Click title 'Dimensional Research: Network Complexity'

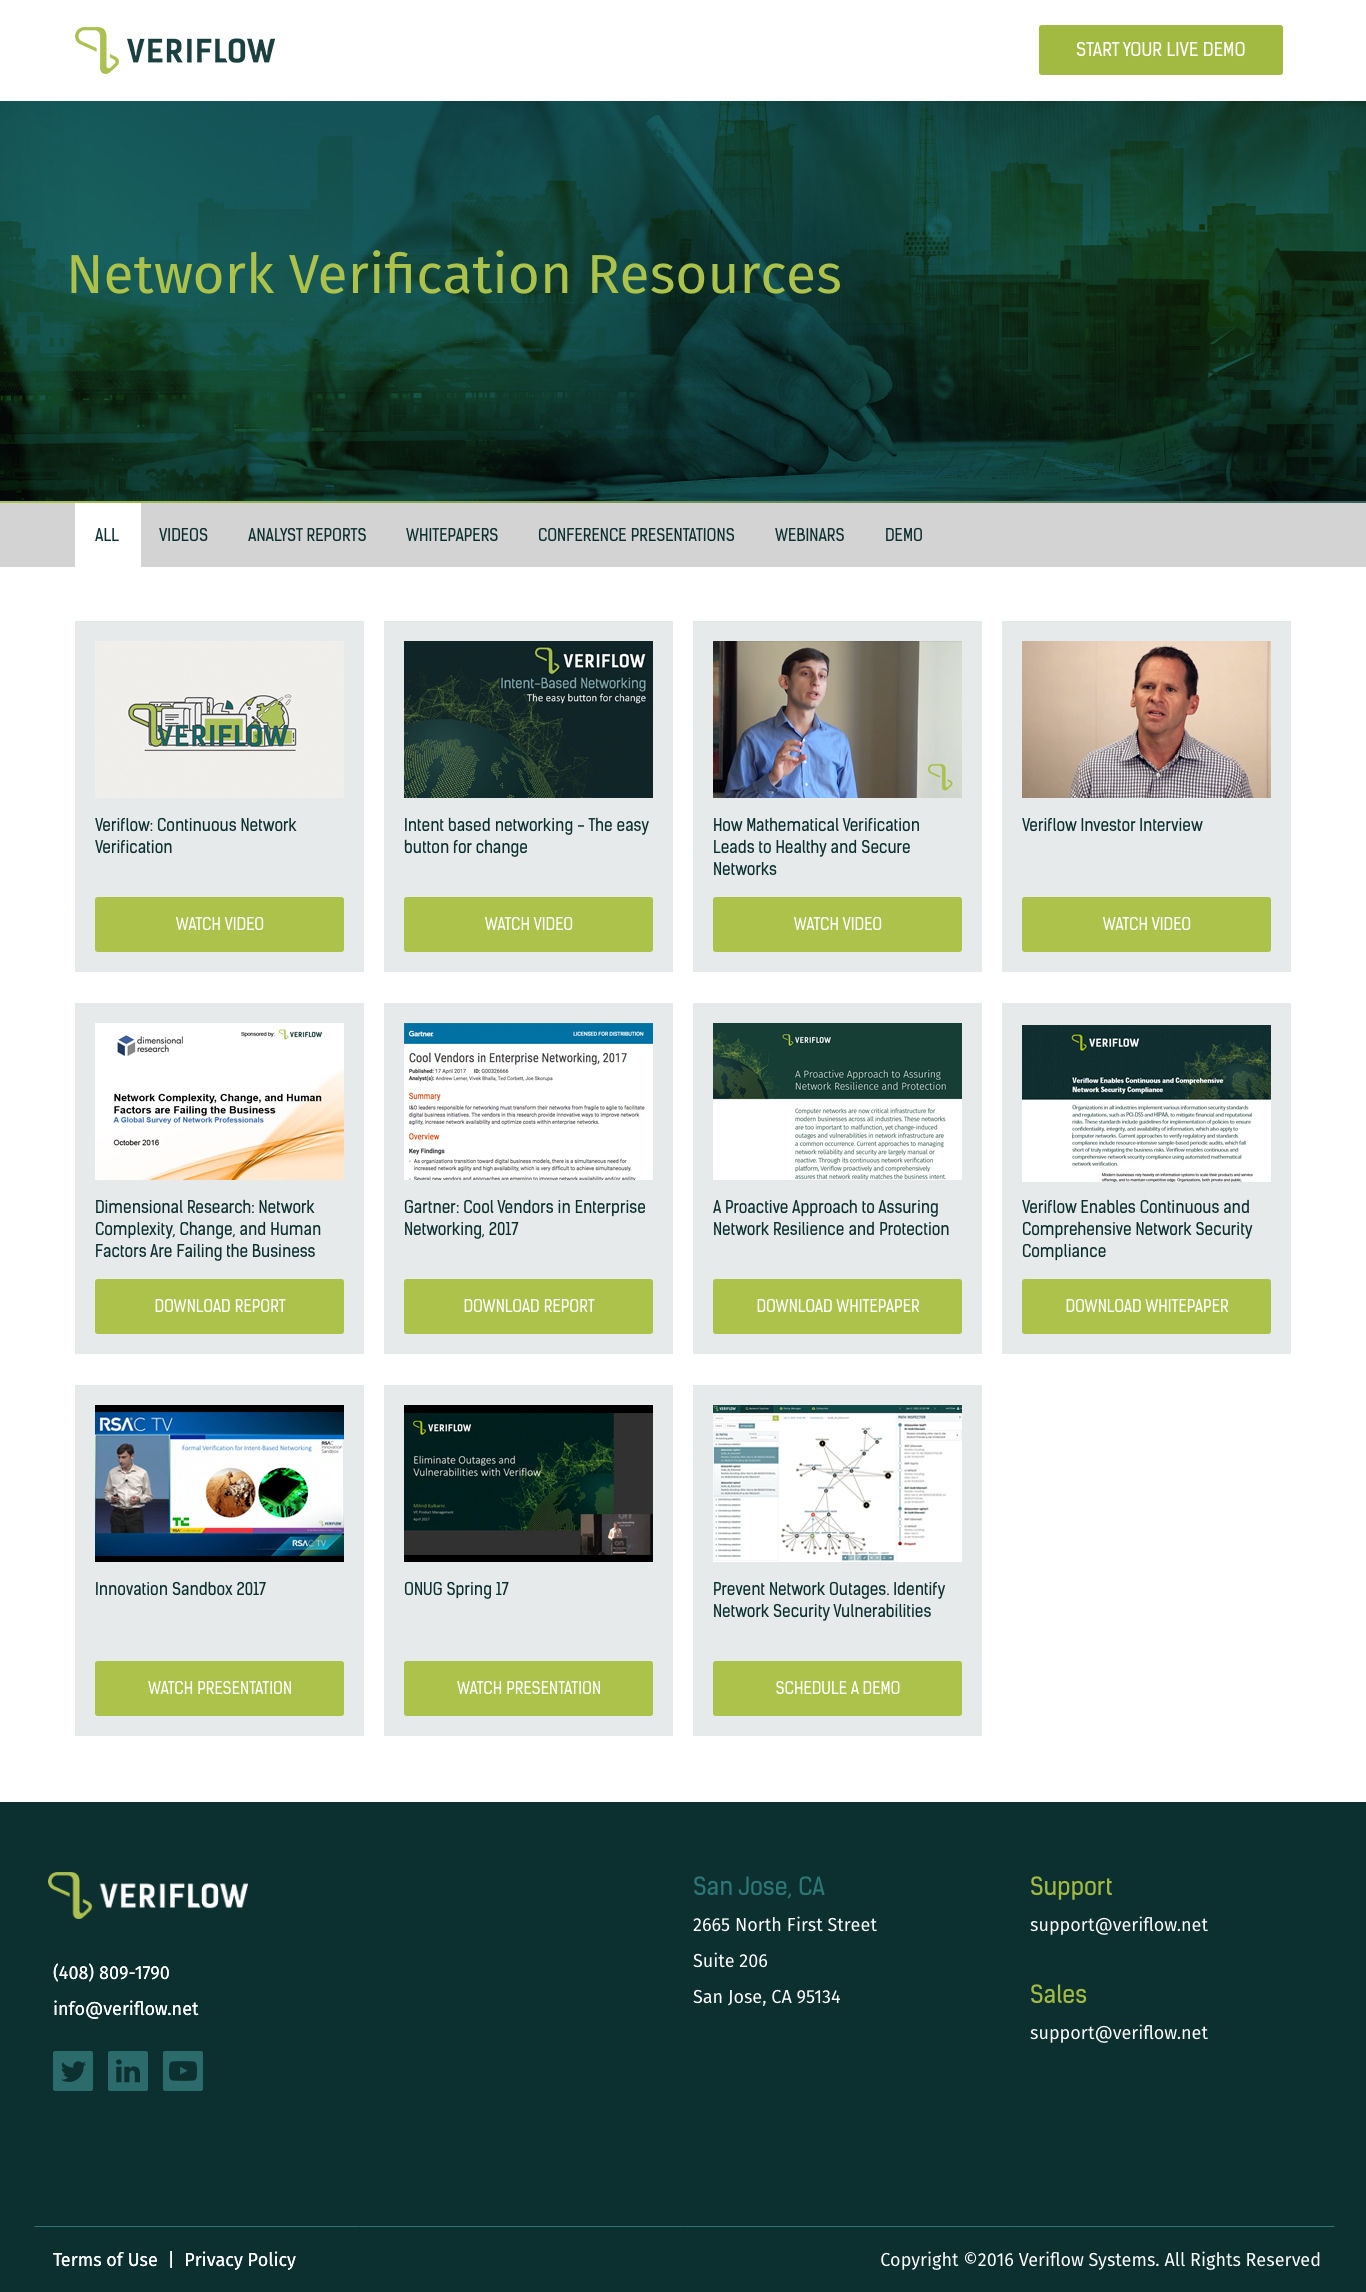pyautogui.click(x=208, y=1229)
